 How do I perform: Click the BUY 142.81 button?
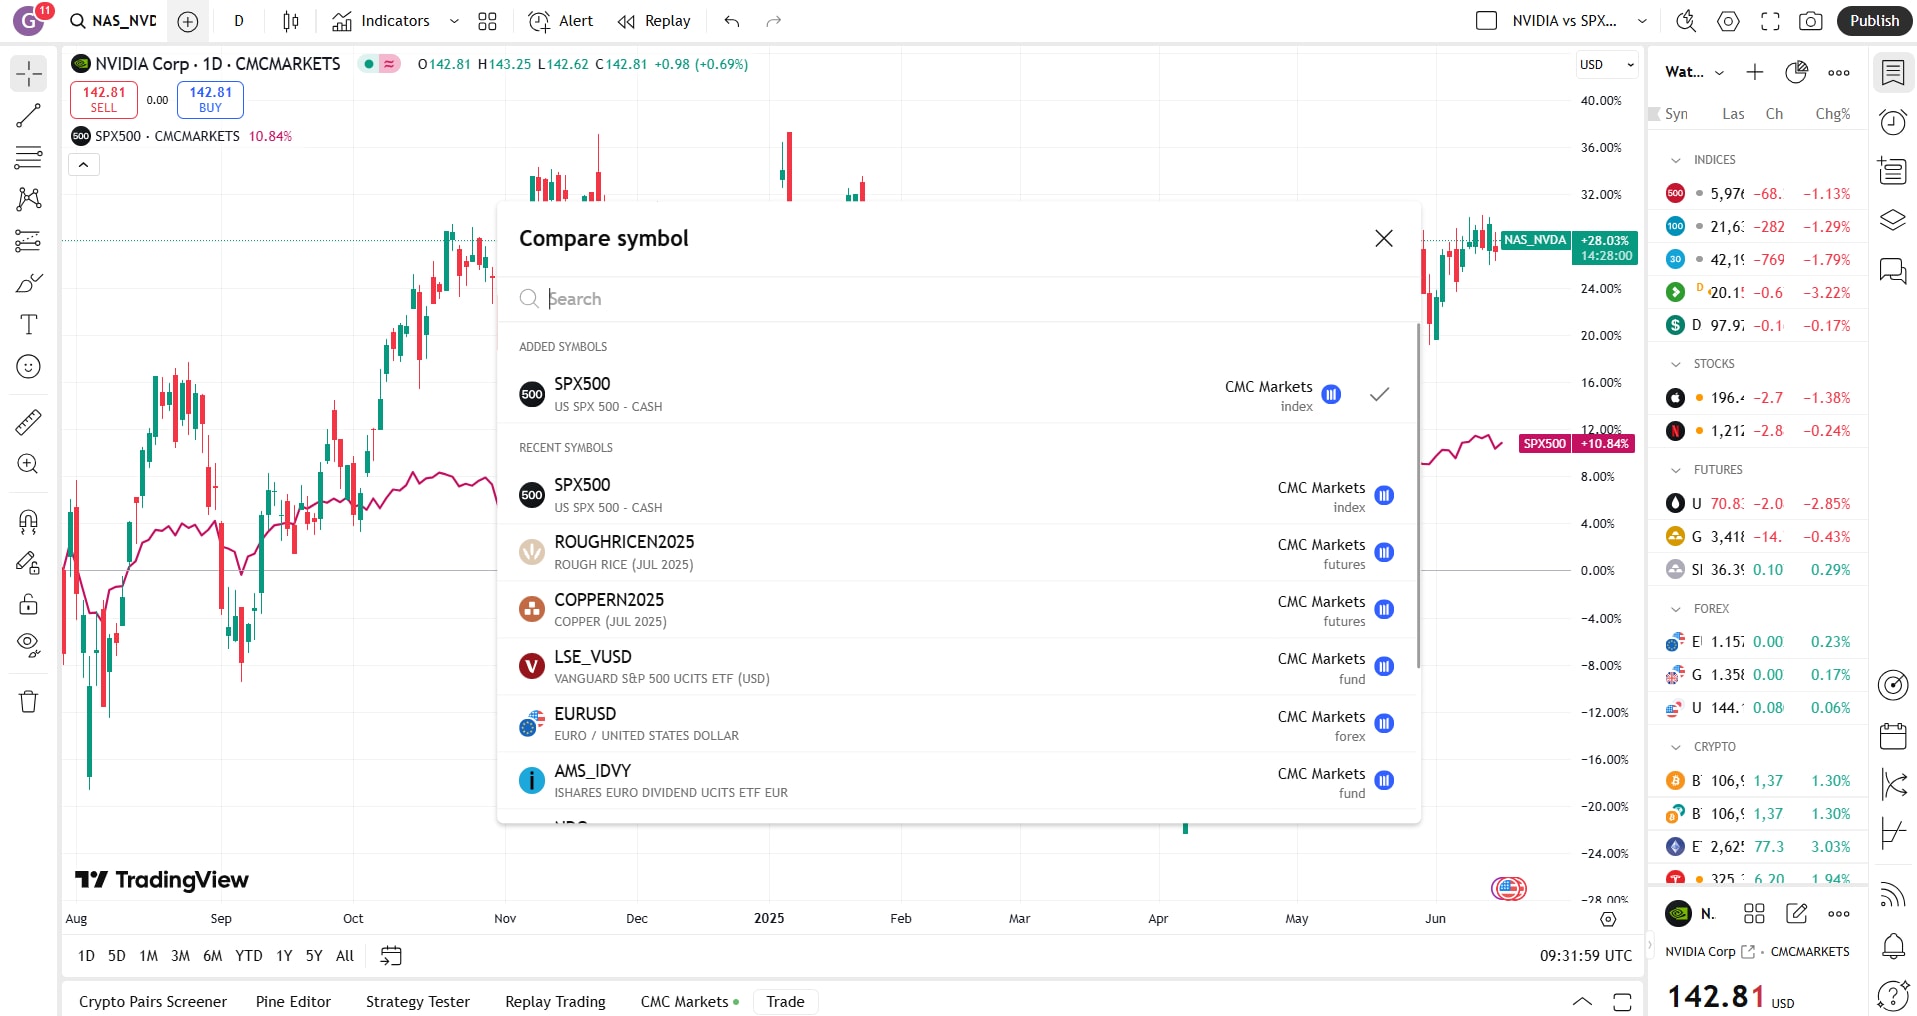[x=210, y=99]
